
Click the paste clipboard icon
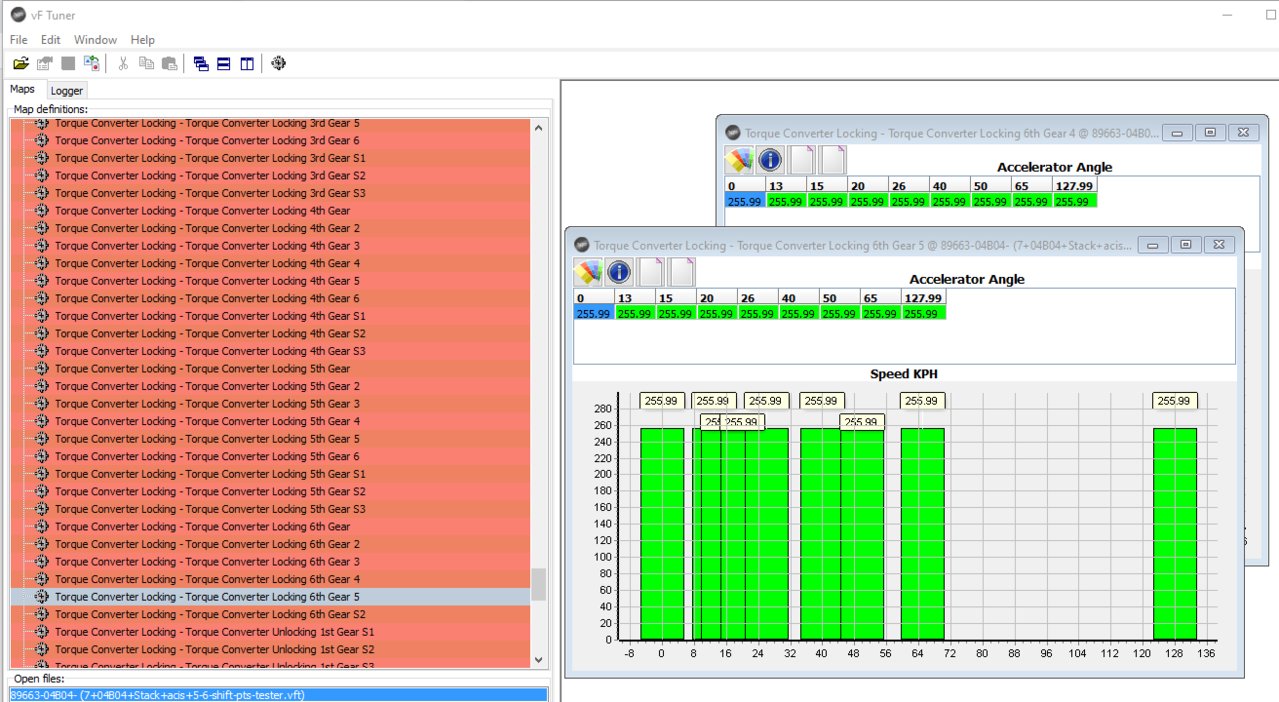tap(170, 63)
